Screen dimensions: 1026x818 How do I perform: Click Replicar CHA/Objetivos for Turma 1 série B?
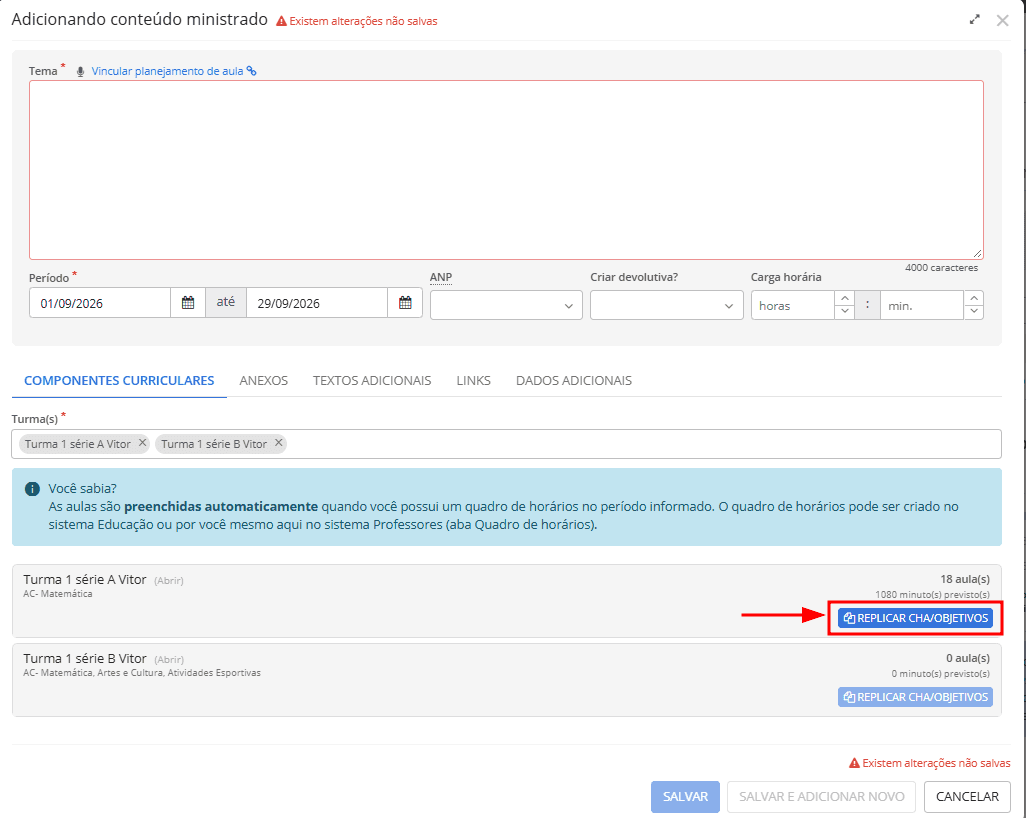point(915,698)
